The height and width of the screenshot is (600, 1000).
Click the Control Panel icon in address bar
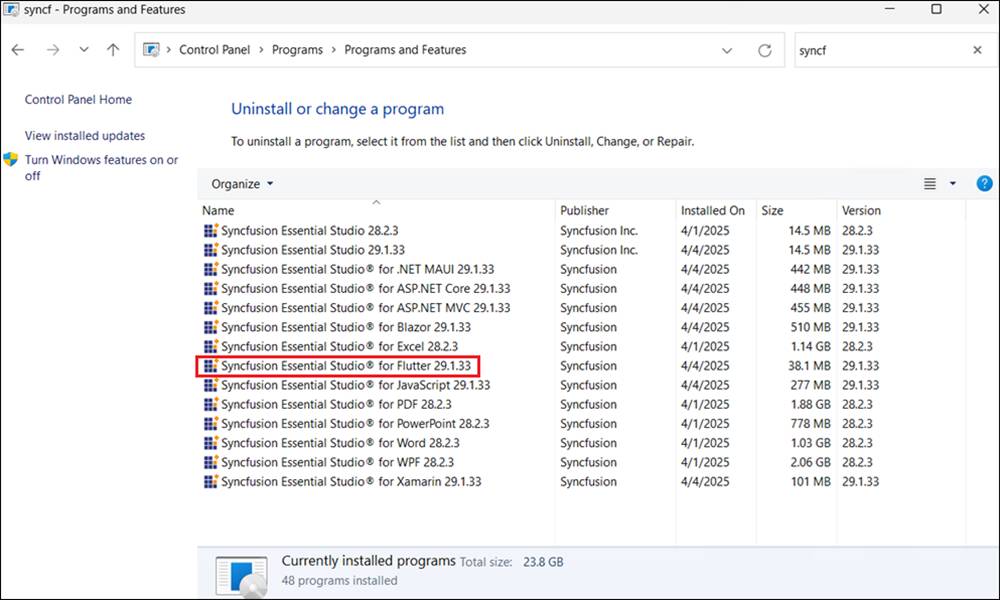pos(151,50)
